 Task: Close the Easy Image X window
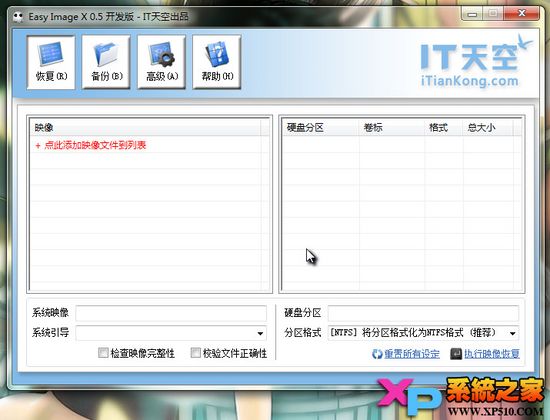[522, 14]
